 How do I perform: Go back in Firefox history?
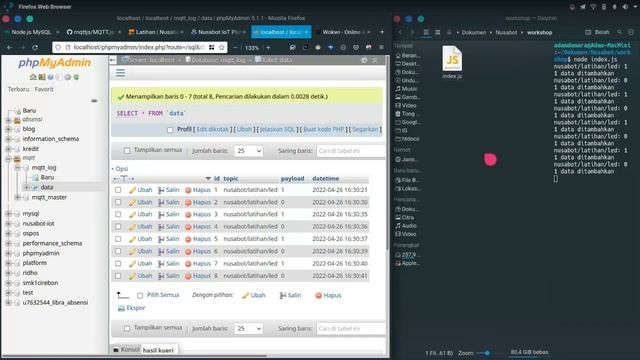click(9, 47)
